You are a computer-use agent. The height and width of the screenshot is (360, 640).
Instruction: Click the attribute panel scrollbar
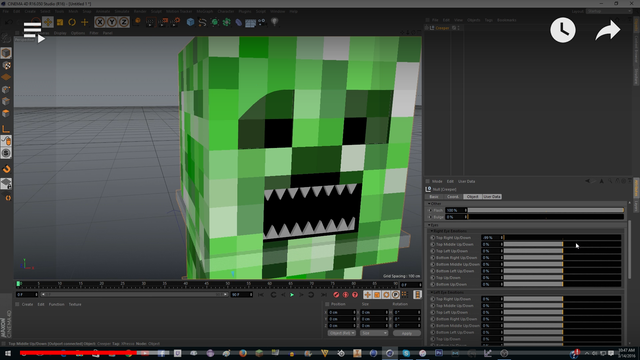[x=630, y=249]
